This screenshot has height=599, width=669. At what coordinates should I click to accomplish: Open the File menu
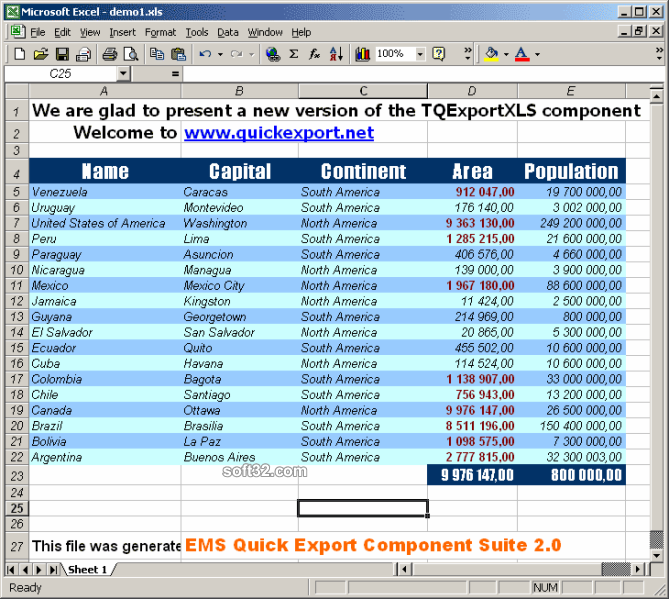pyautogui.click(x=38, y=32)
